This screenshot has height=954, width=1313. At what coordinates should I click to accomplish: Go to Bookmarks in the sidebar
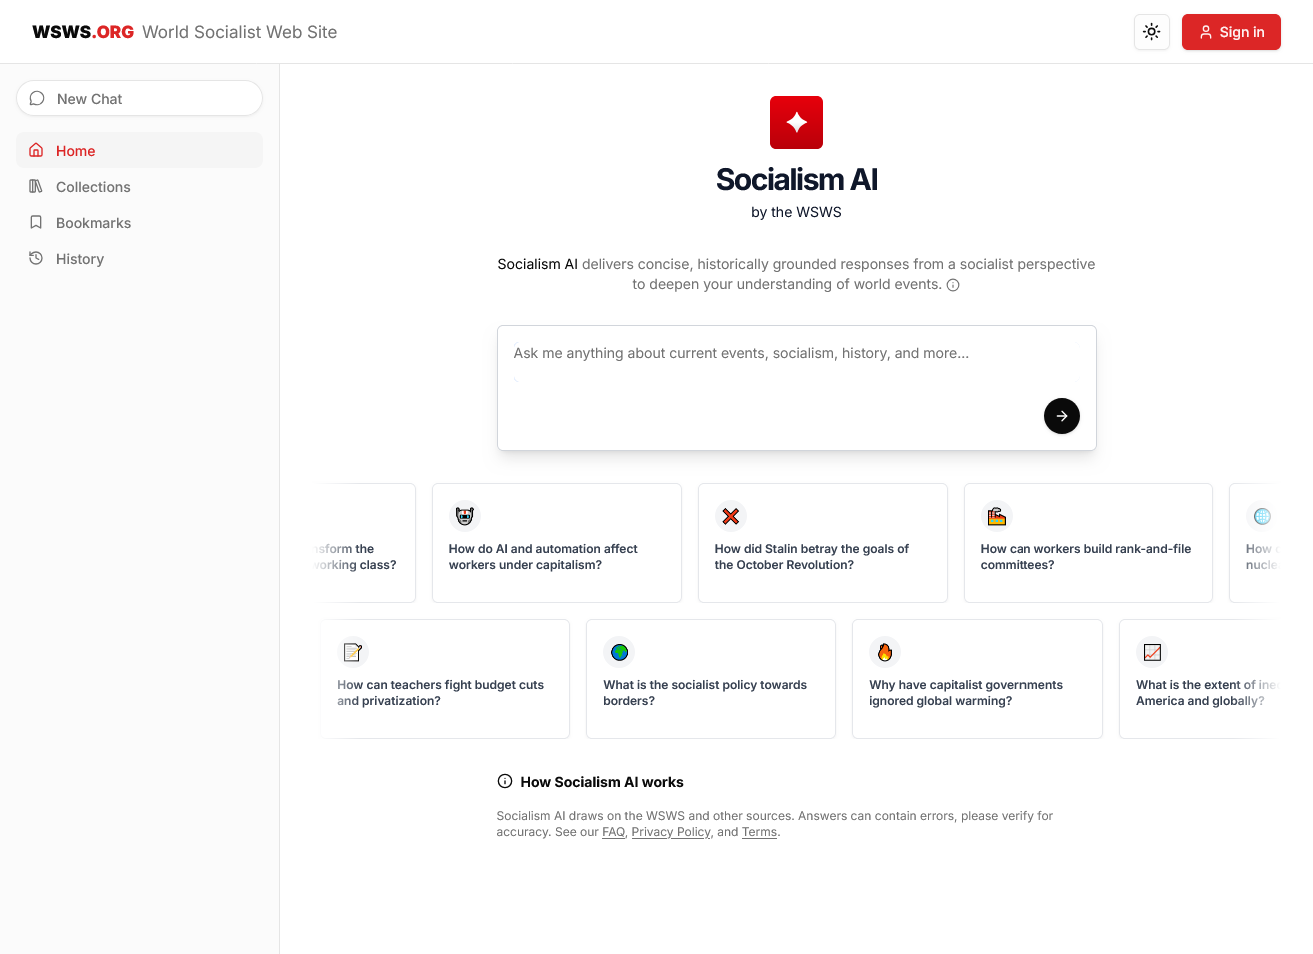point(139,222)
